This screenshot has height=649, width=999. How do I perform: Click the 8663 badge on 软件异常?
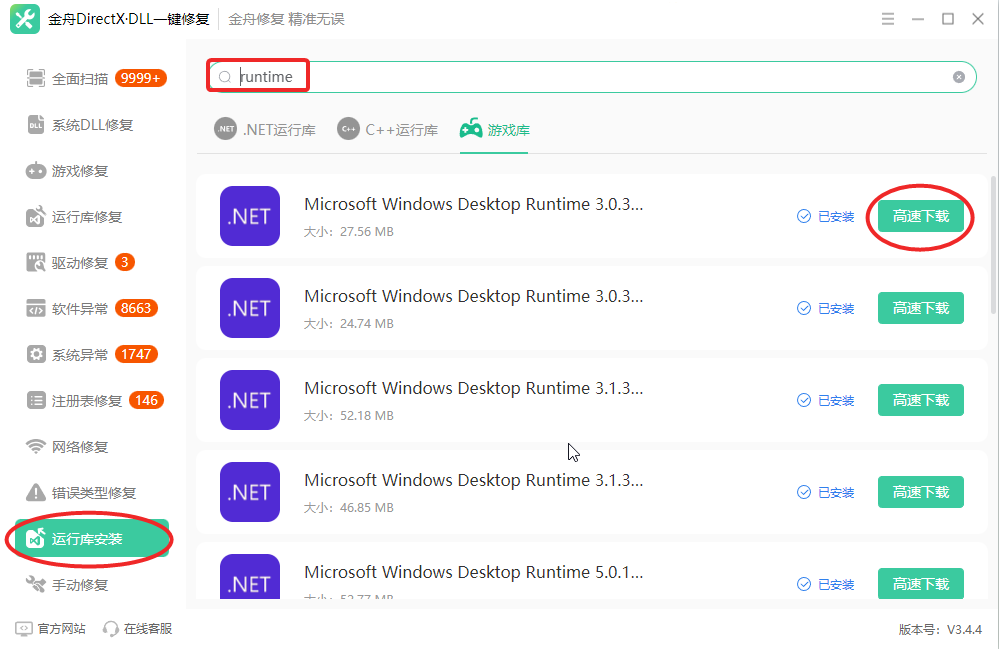coord(136,308)
